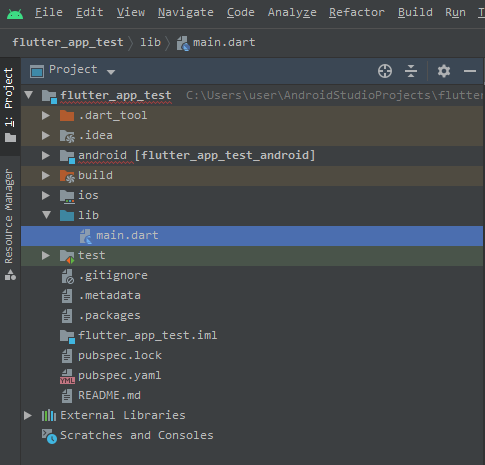Click the .gitignore file icon
The width and height of the screenshot is (485, 465).
coord(68,276)
